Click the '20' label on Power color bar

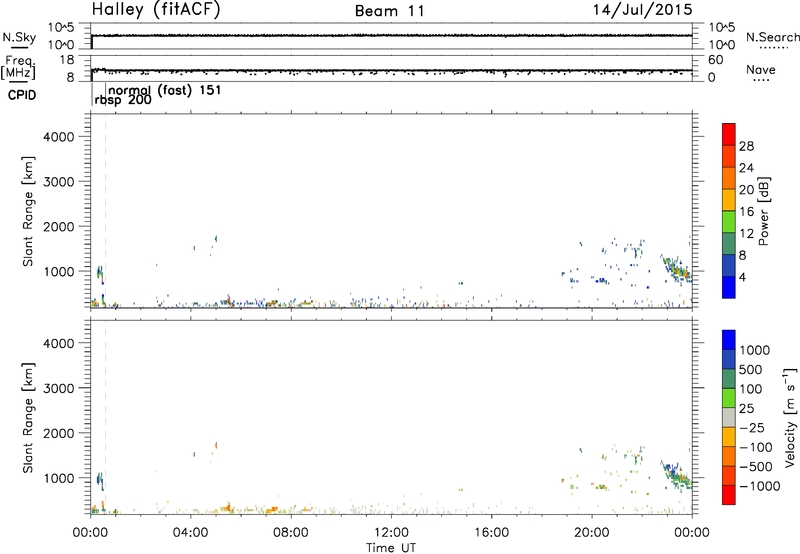coord(746,190)
